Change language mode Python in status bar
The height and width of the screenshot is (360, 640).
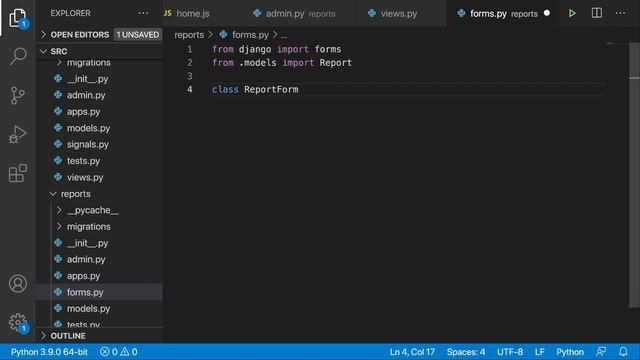570,352
